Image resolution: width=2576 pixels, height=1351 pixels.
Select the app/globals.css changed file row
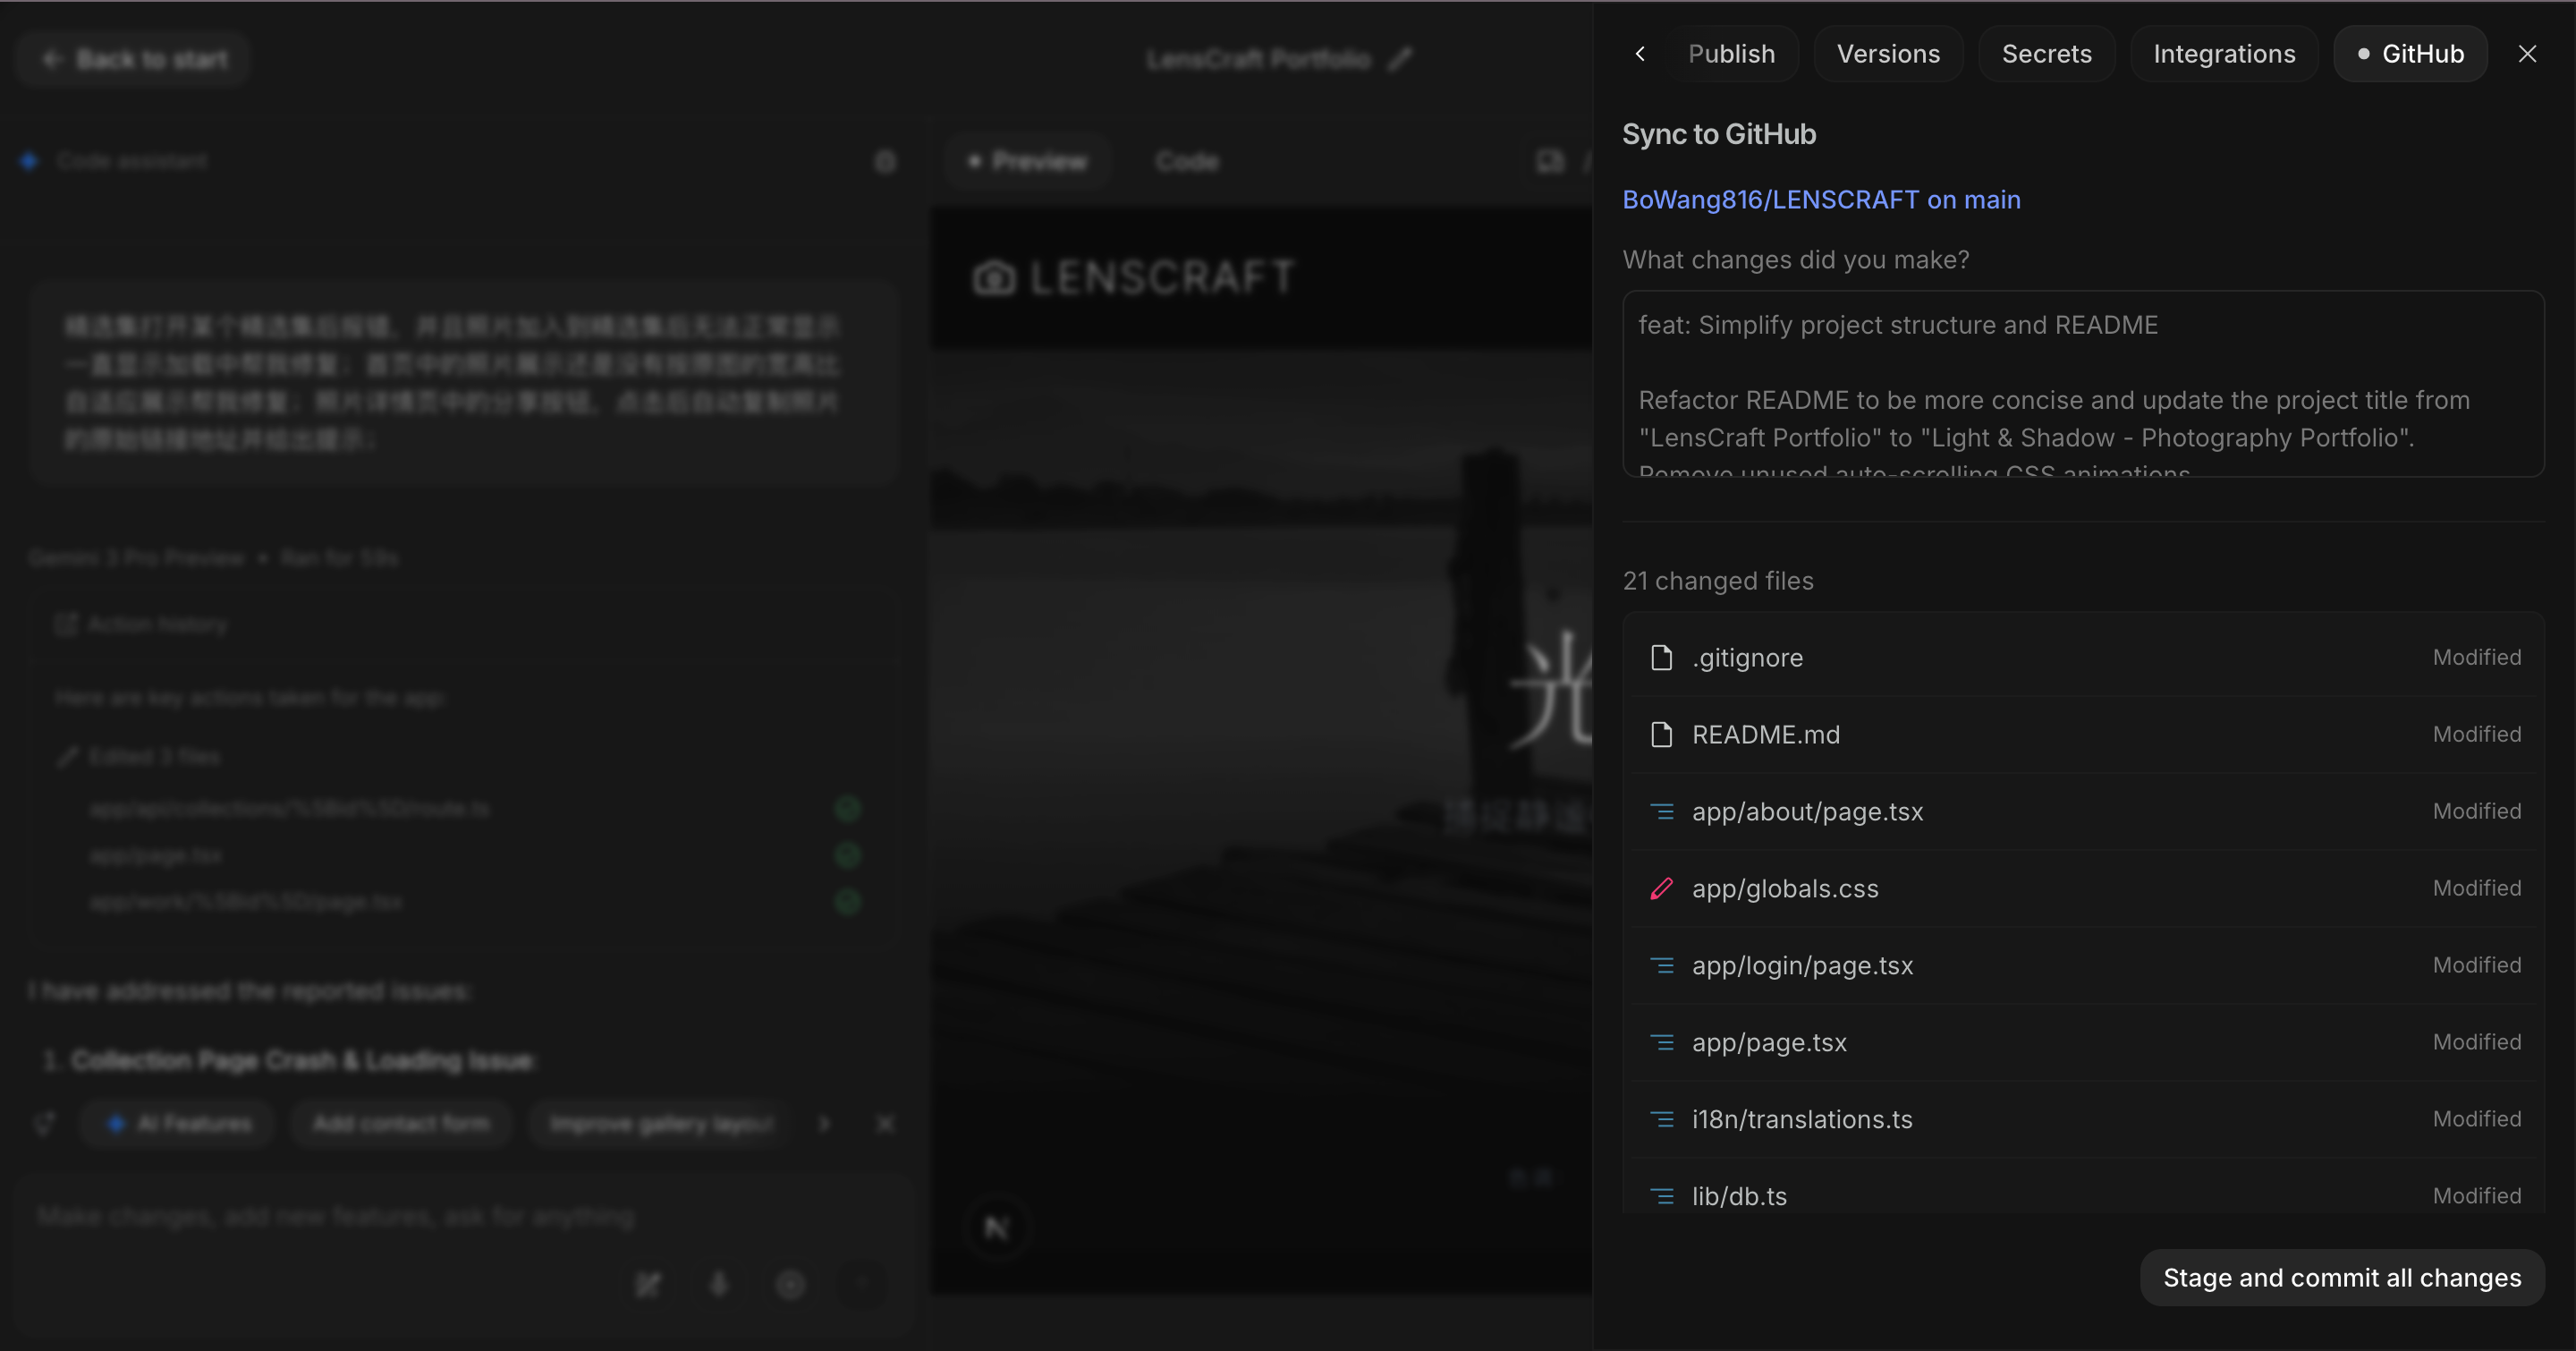2084,888
